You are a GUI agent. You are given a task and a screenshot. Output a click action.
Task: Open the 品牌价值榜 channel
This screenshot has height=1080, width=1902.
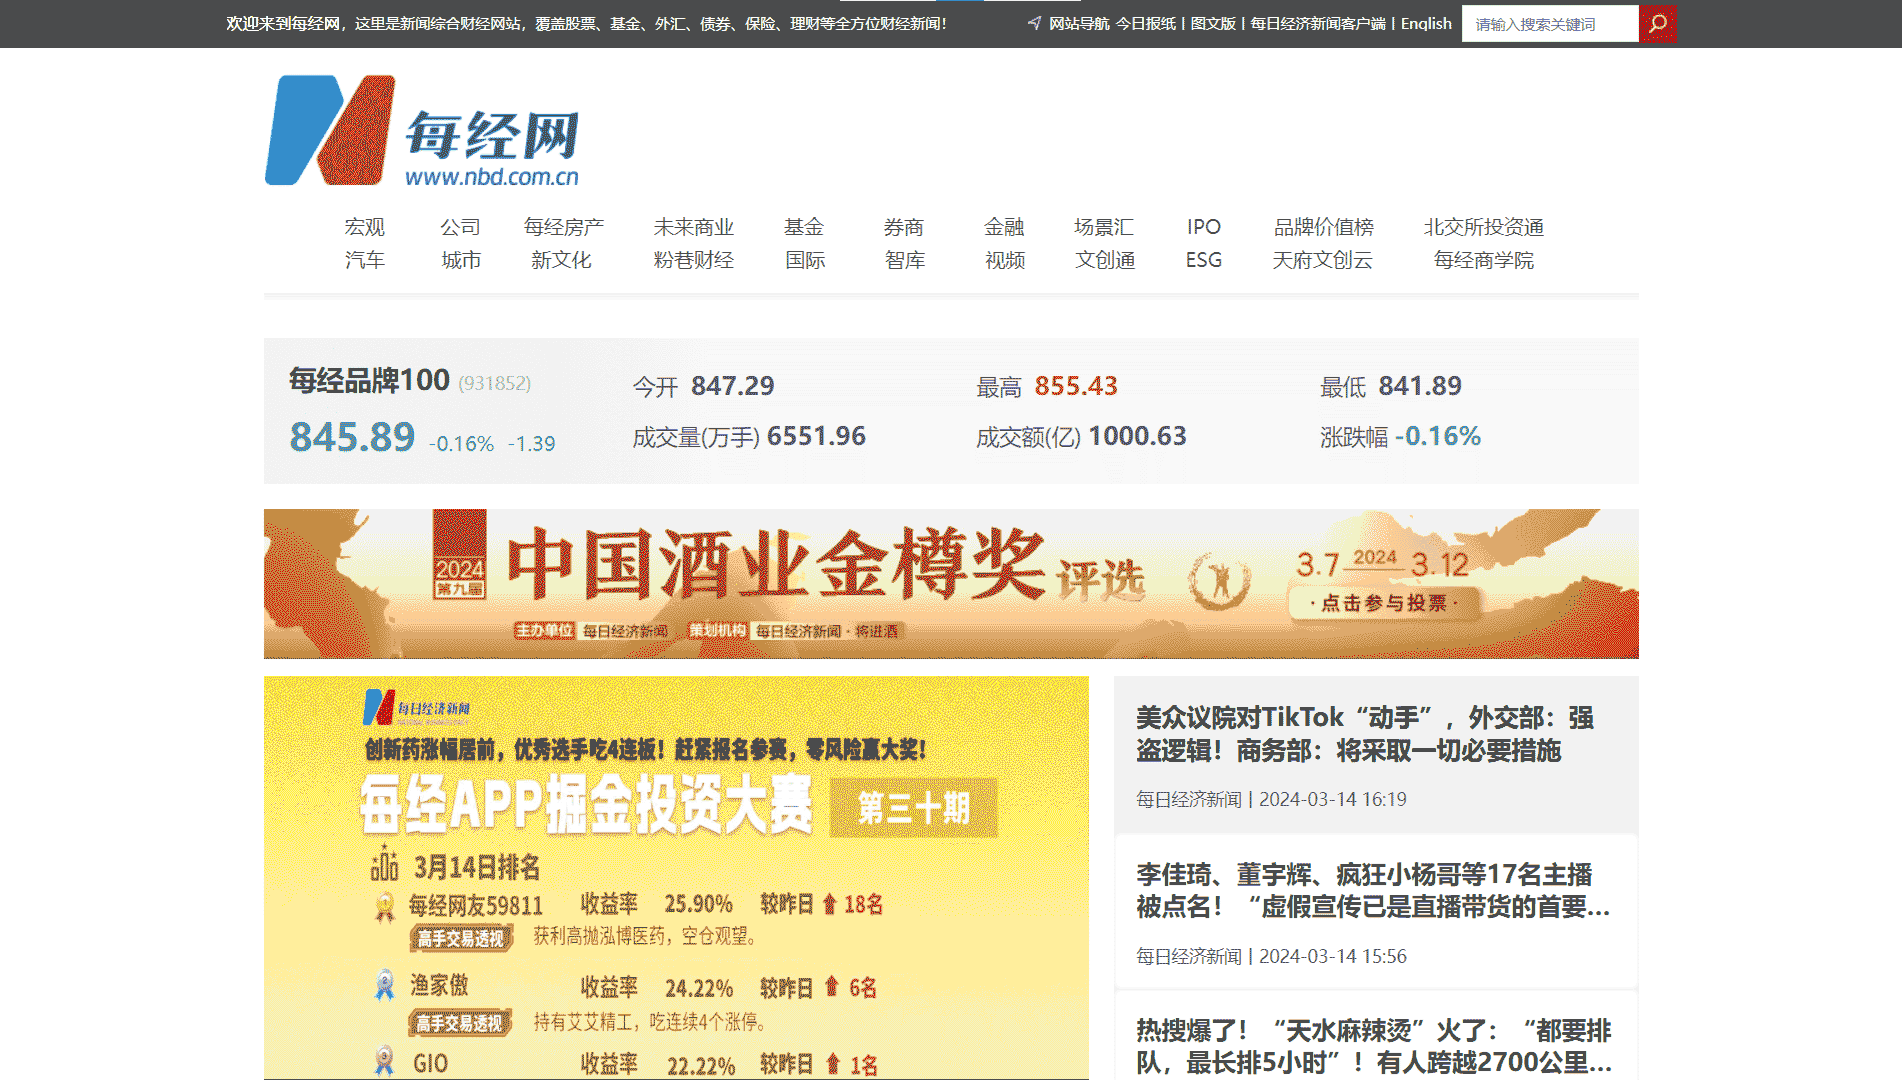pyautogui.click(x=1324, y=227)
